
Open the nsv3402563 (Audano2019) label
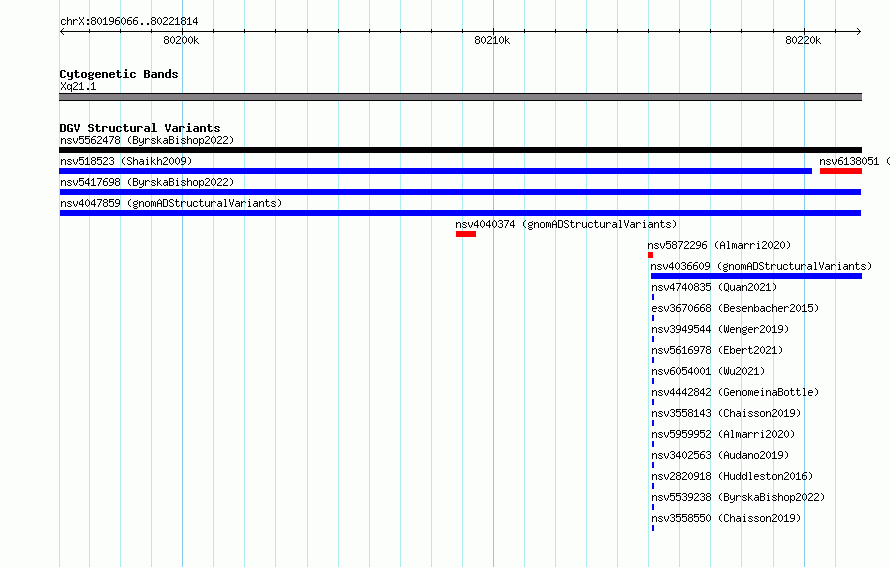[x=720, y=455]
